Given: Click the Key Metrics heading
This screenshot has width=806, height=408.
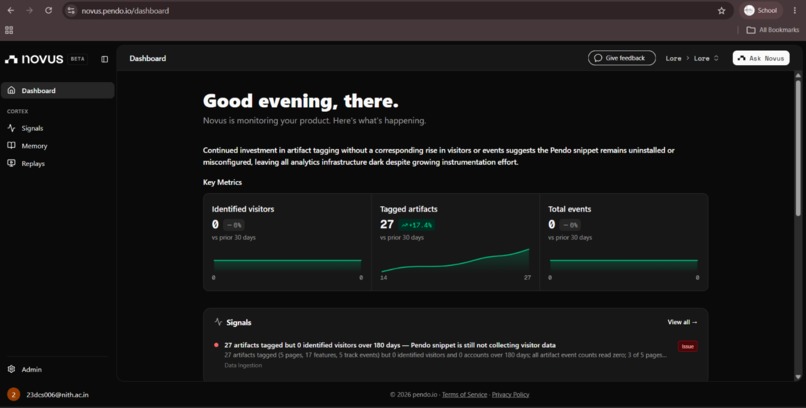Looking at the screenshot, I should click(x=222, y=182).
